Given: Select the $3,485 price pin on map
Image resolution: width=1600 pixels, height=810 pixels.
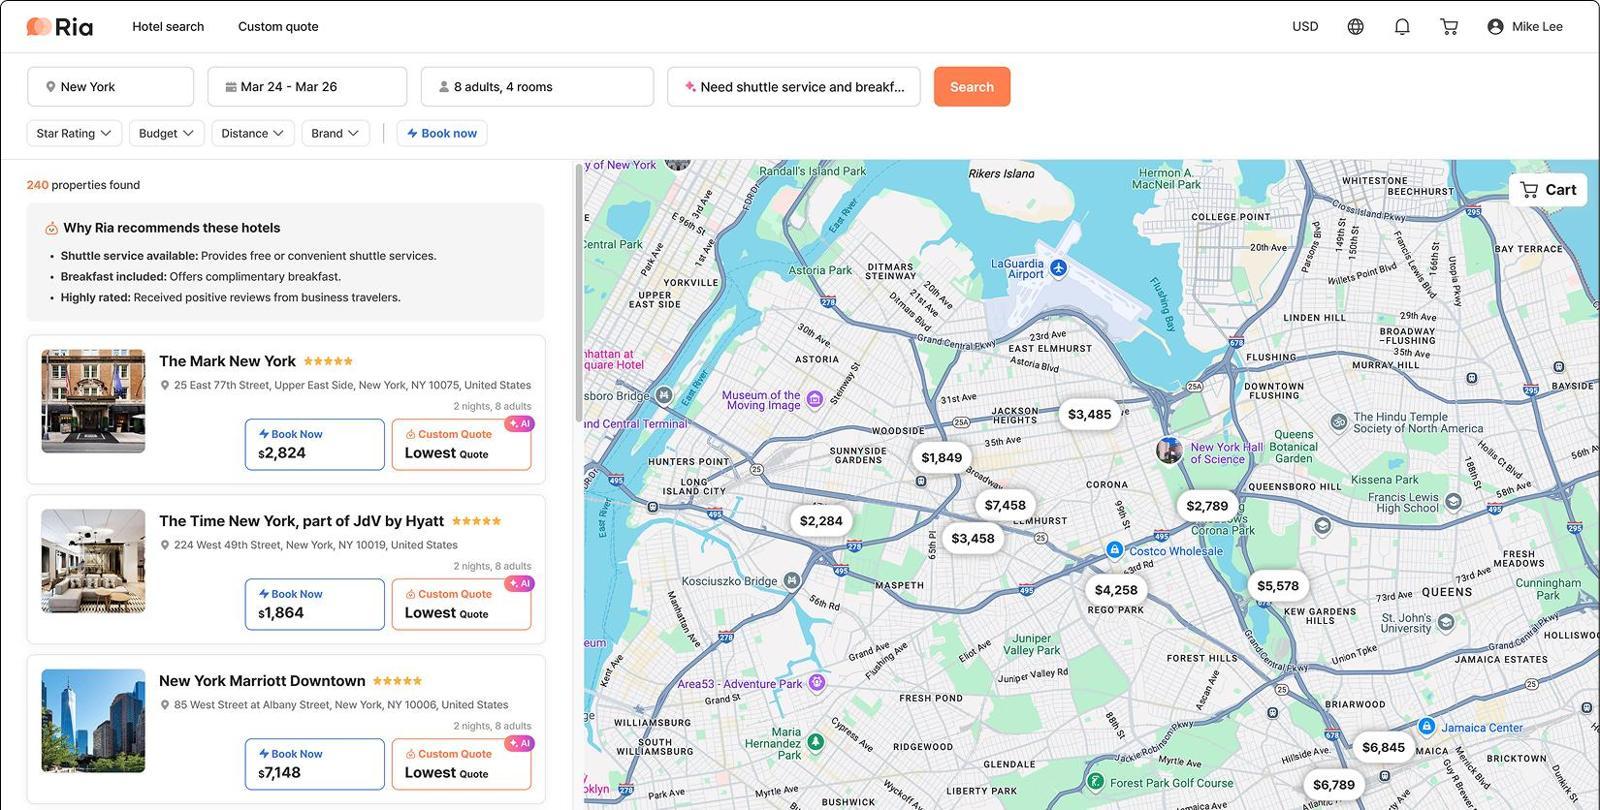Looking at the screenshot, I should coord(1089,414).
